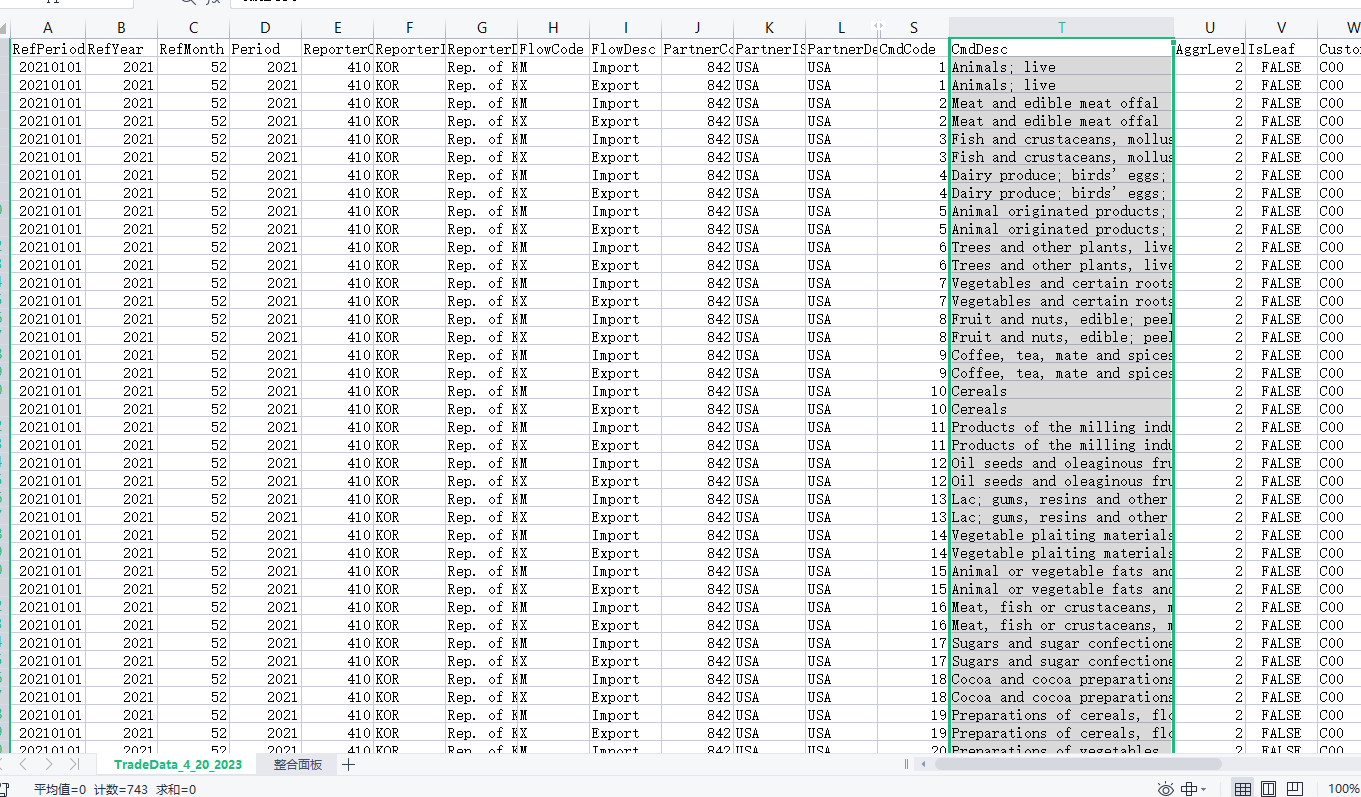Click the 平均值=0 status bar entry
This screenshot has width=1361, height=797.
click(x=60, y=789)
